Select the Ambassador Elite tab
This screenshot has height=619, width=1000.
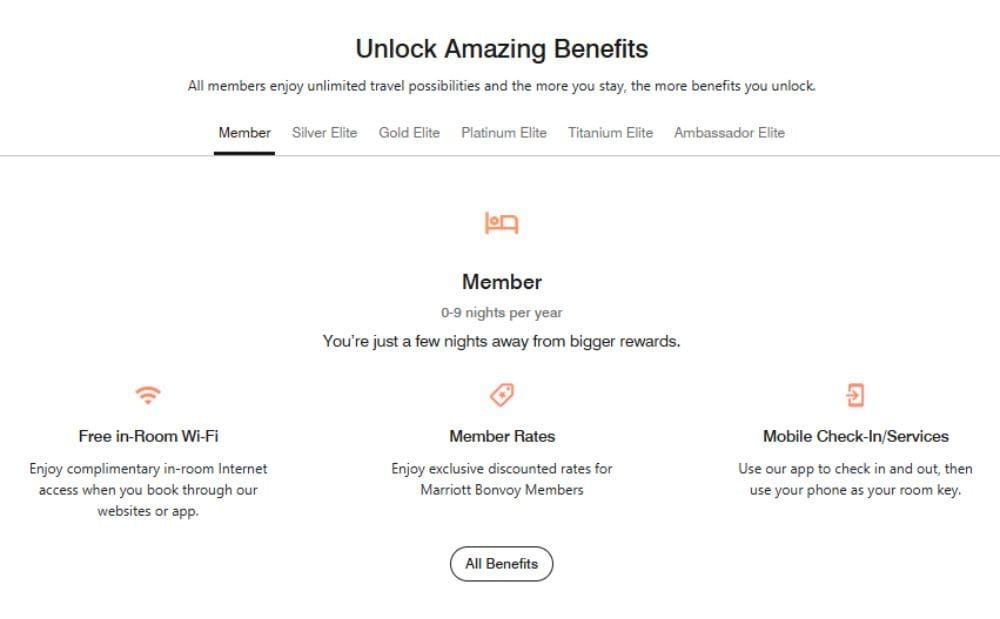point(731,132)
